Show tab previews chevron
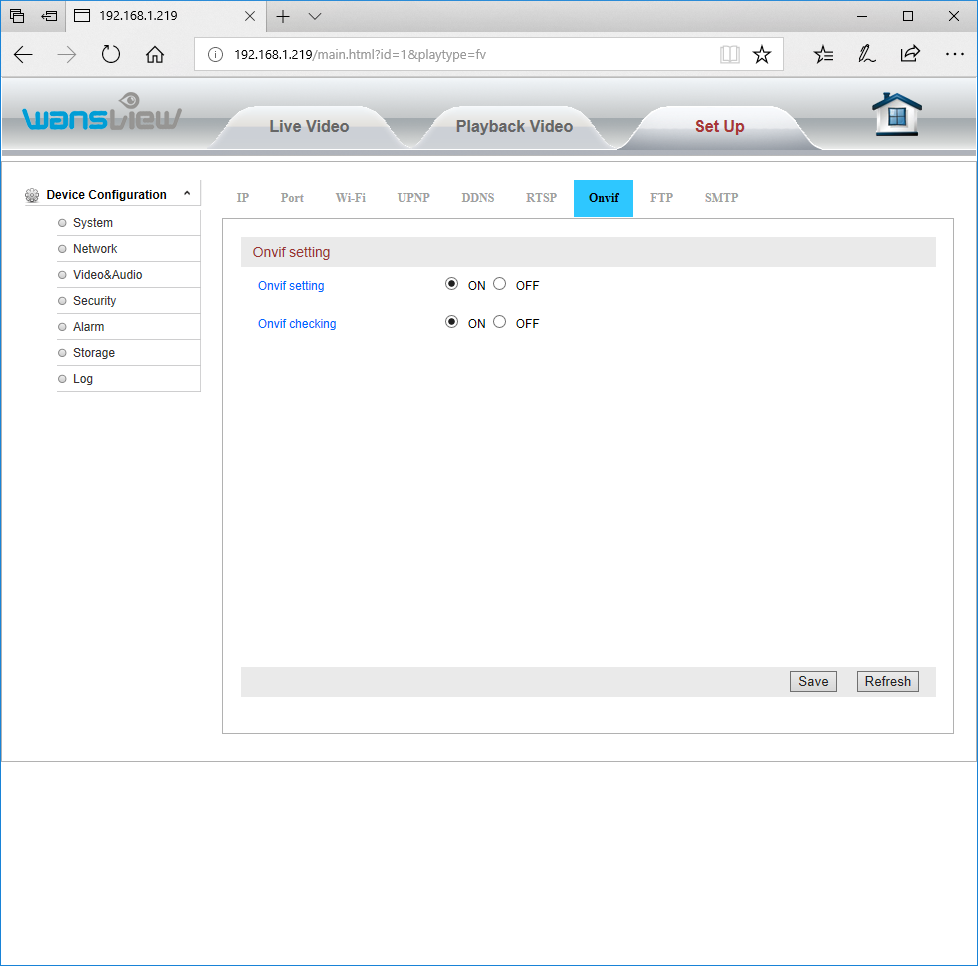The height and width of the screenshot is (966, 978). click(x=315, y=16)
